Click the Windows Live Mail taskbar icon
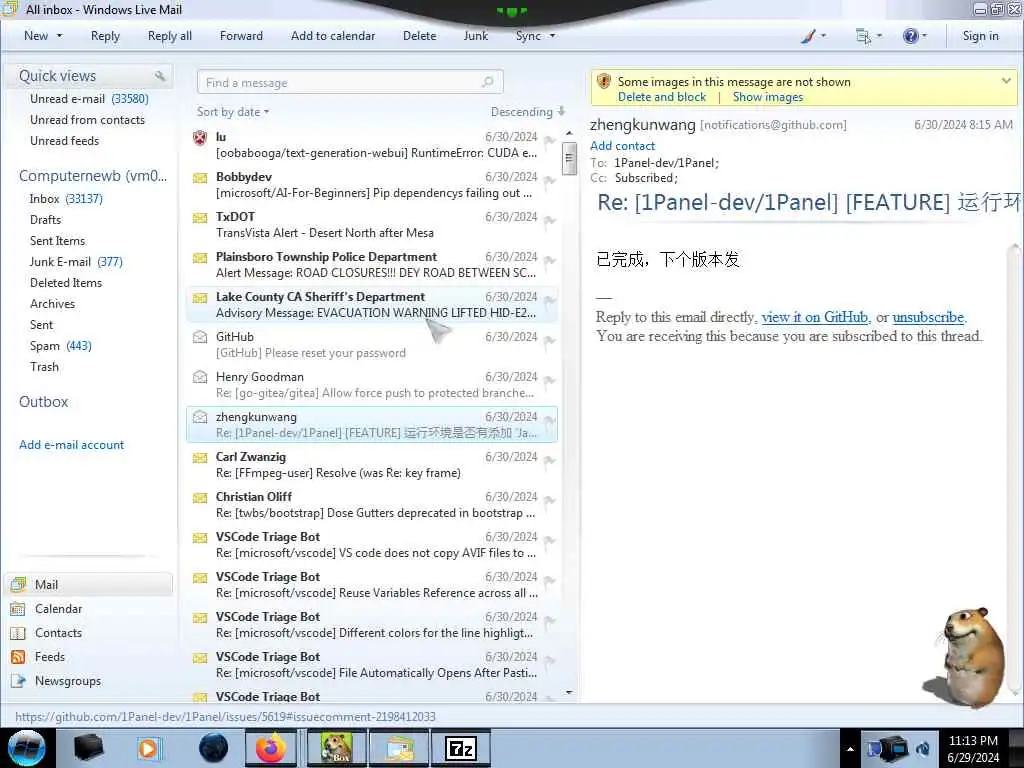The width and height of the screenshot is (1024, 768). (400, 748)
